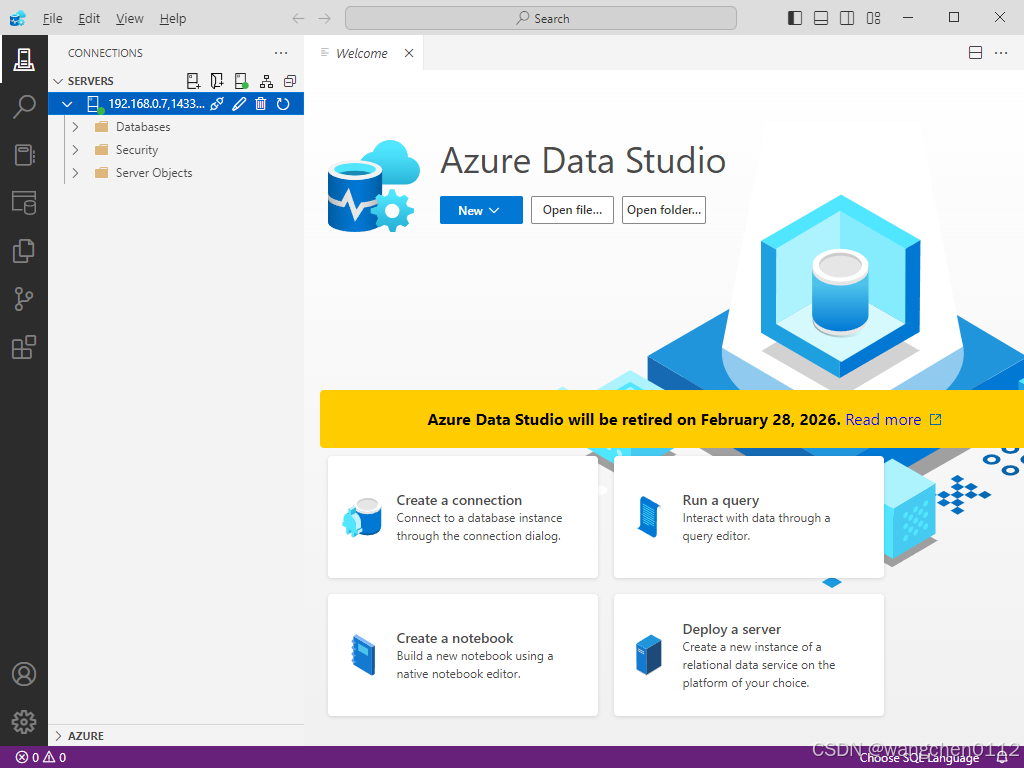Expand the Security folder
The height and width of the screenshot is (768, 1024).
[x=76, y=150]
